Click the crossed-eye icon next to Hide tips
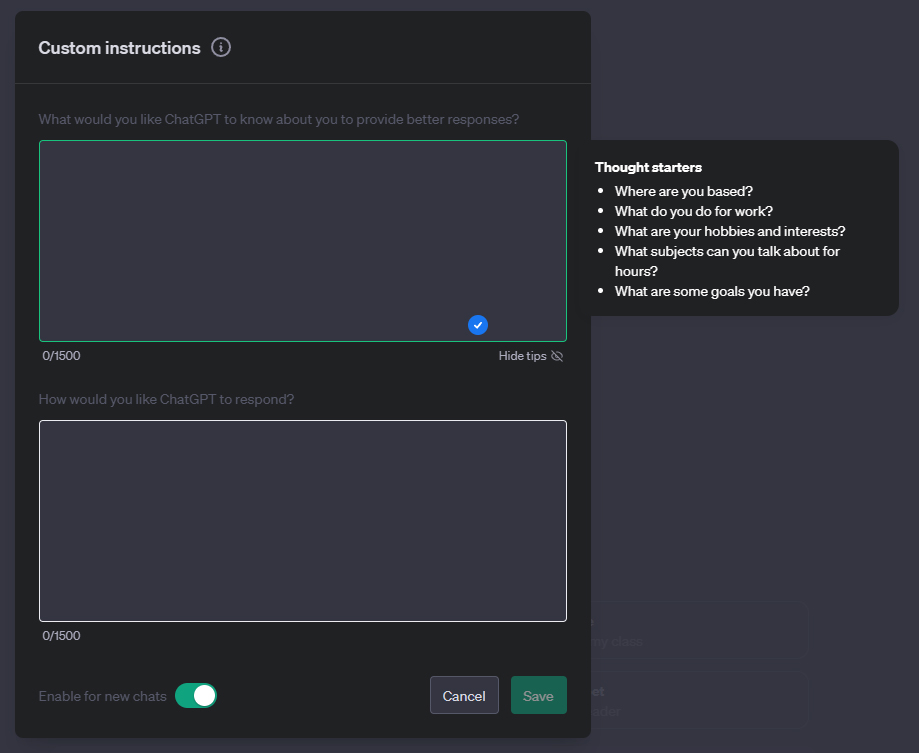This screenshot has height=753, width=919. pyautogui.click(x=557, y=356)
